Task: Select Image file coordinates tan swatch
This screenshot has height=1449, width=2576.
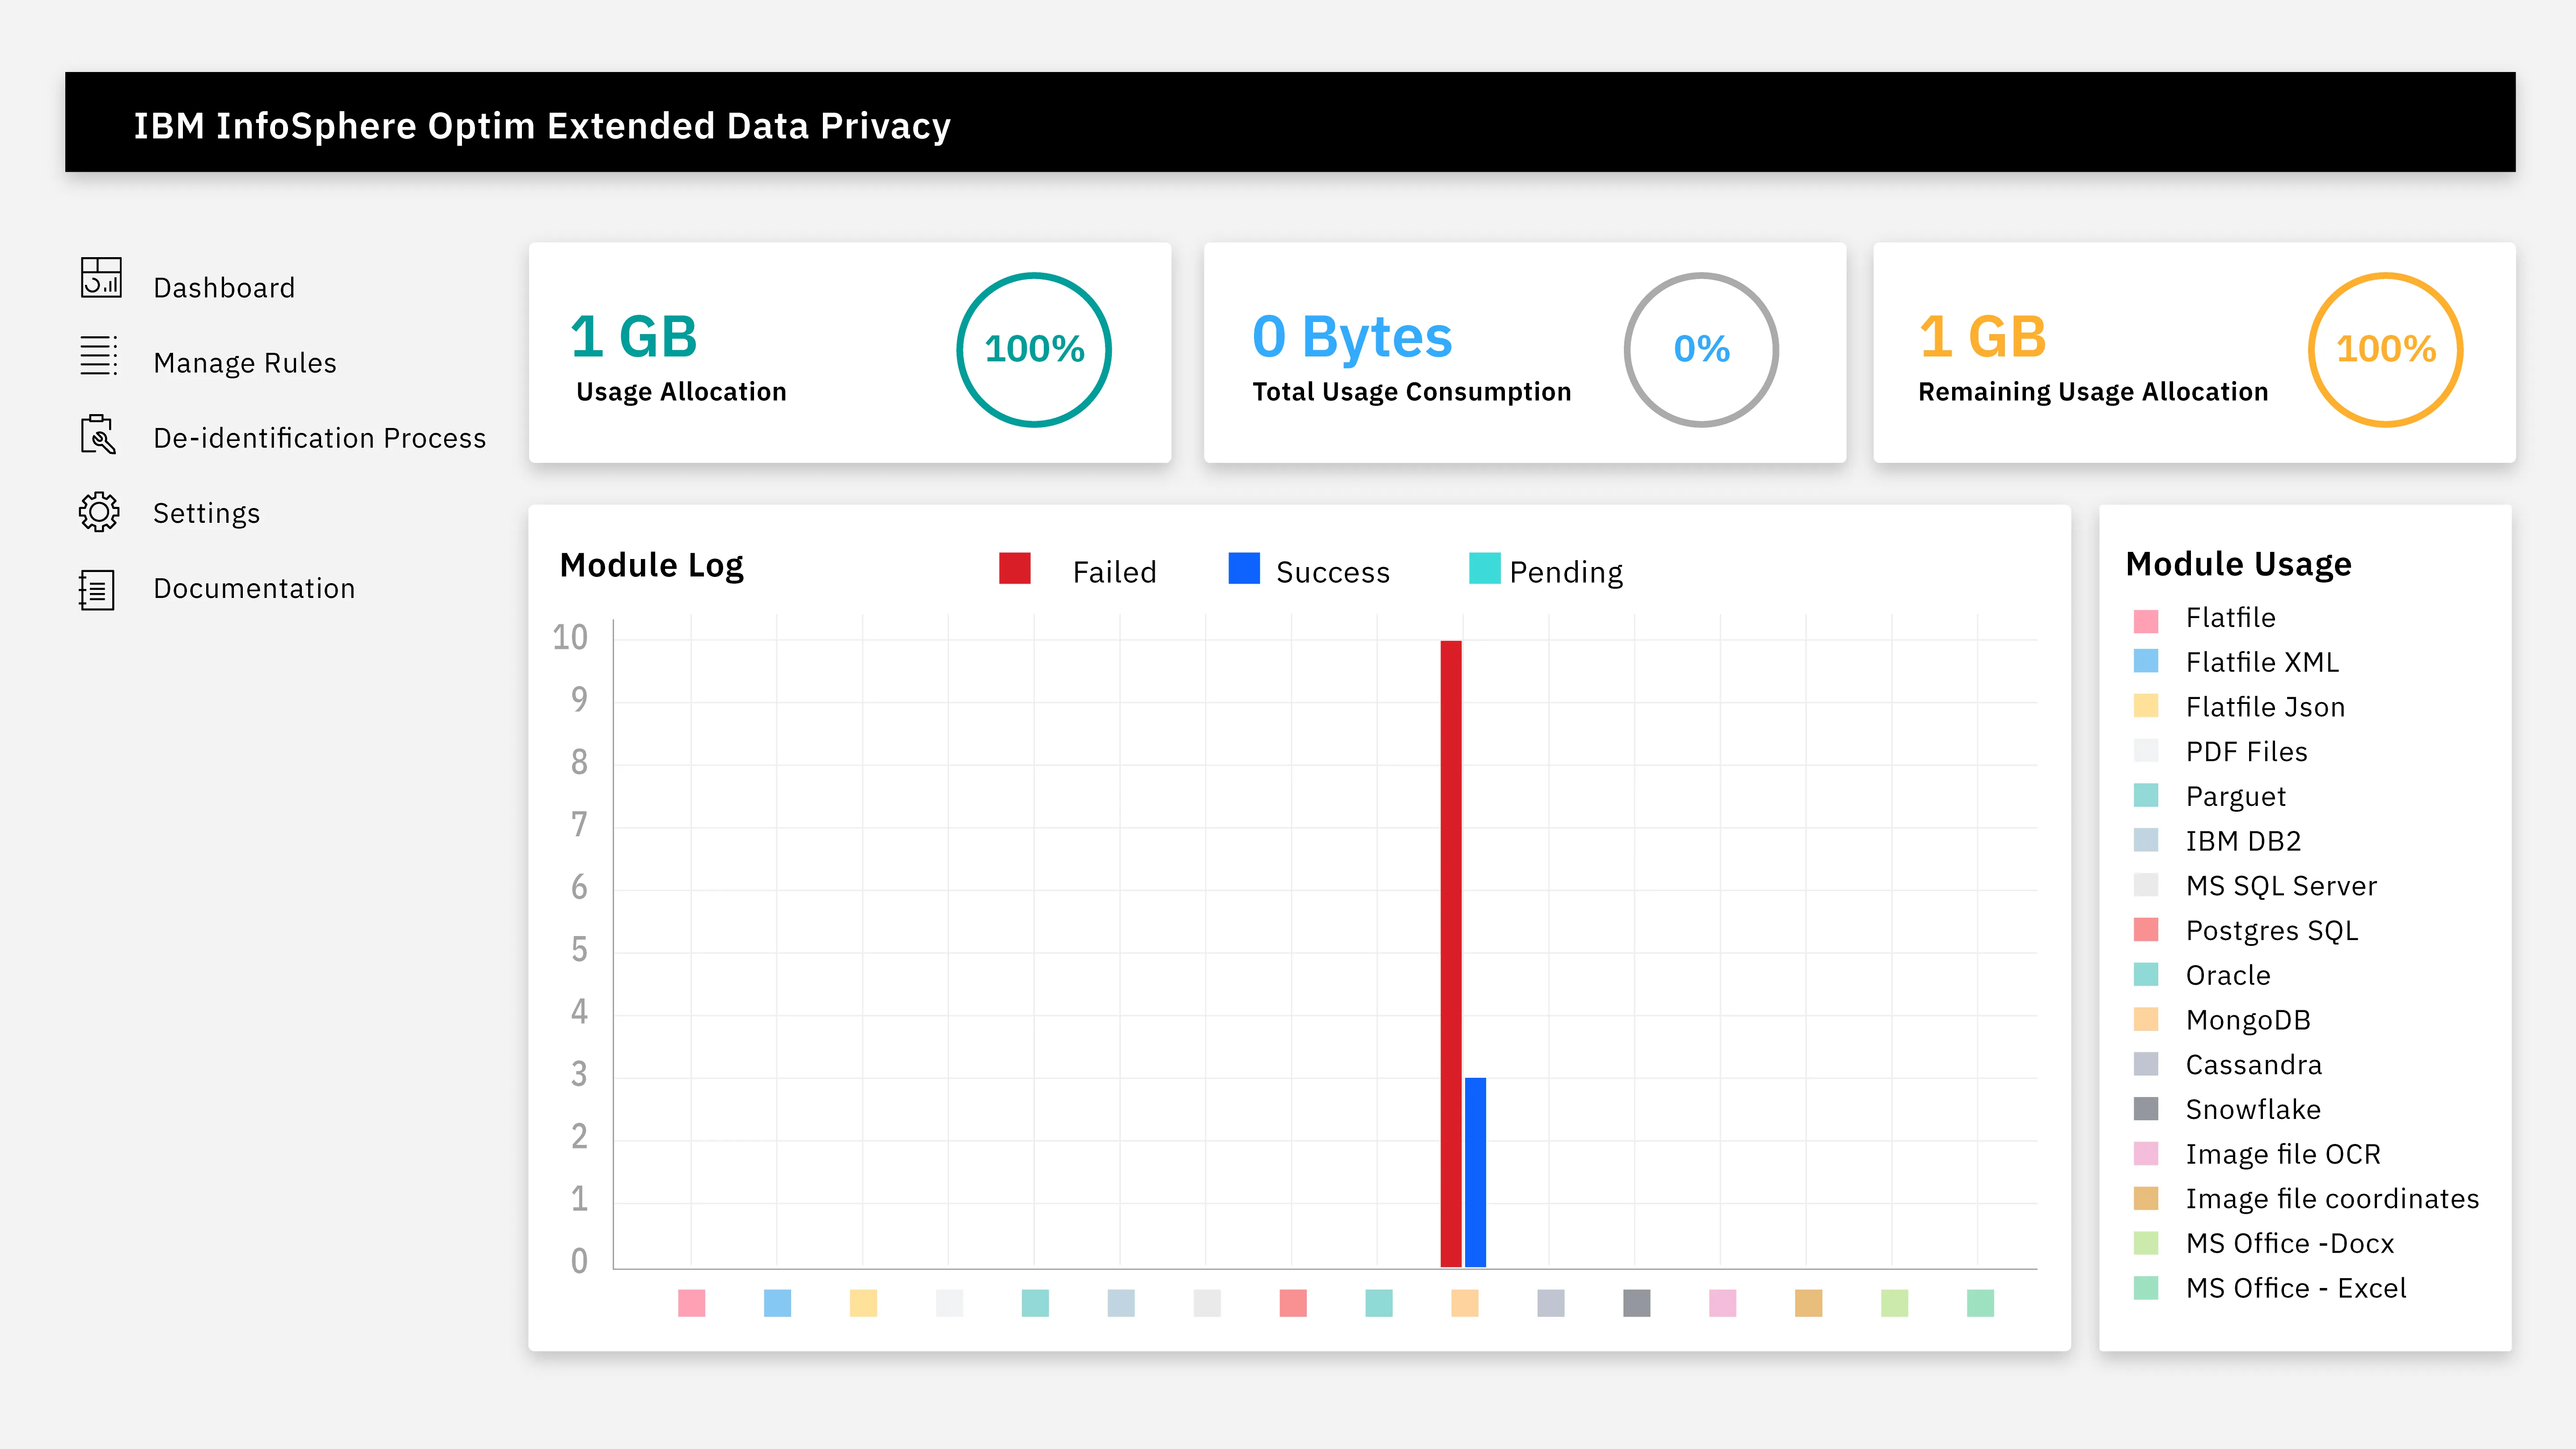Action: click(x=2146, y=1198)
